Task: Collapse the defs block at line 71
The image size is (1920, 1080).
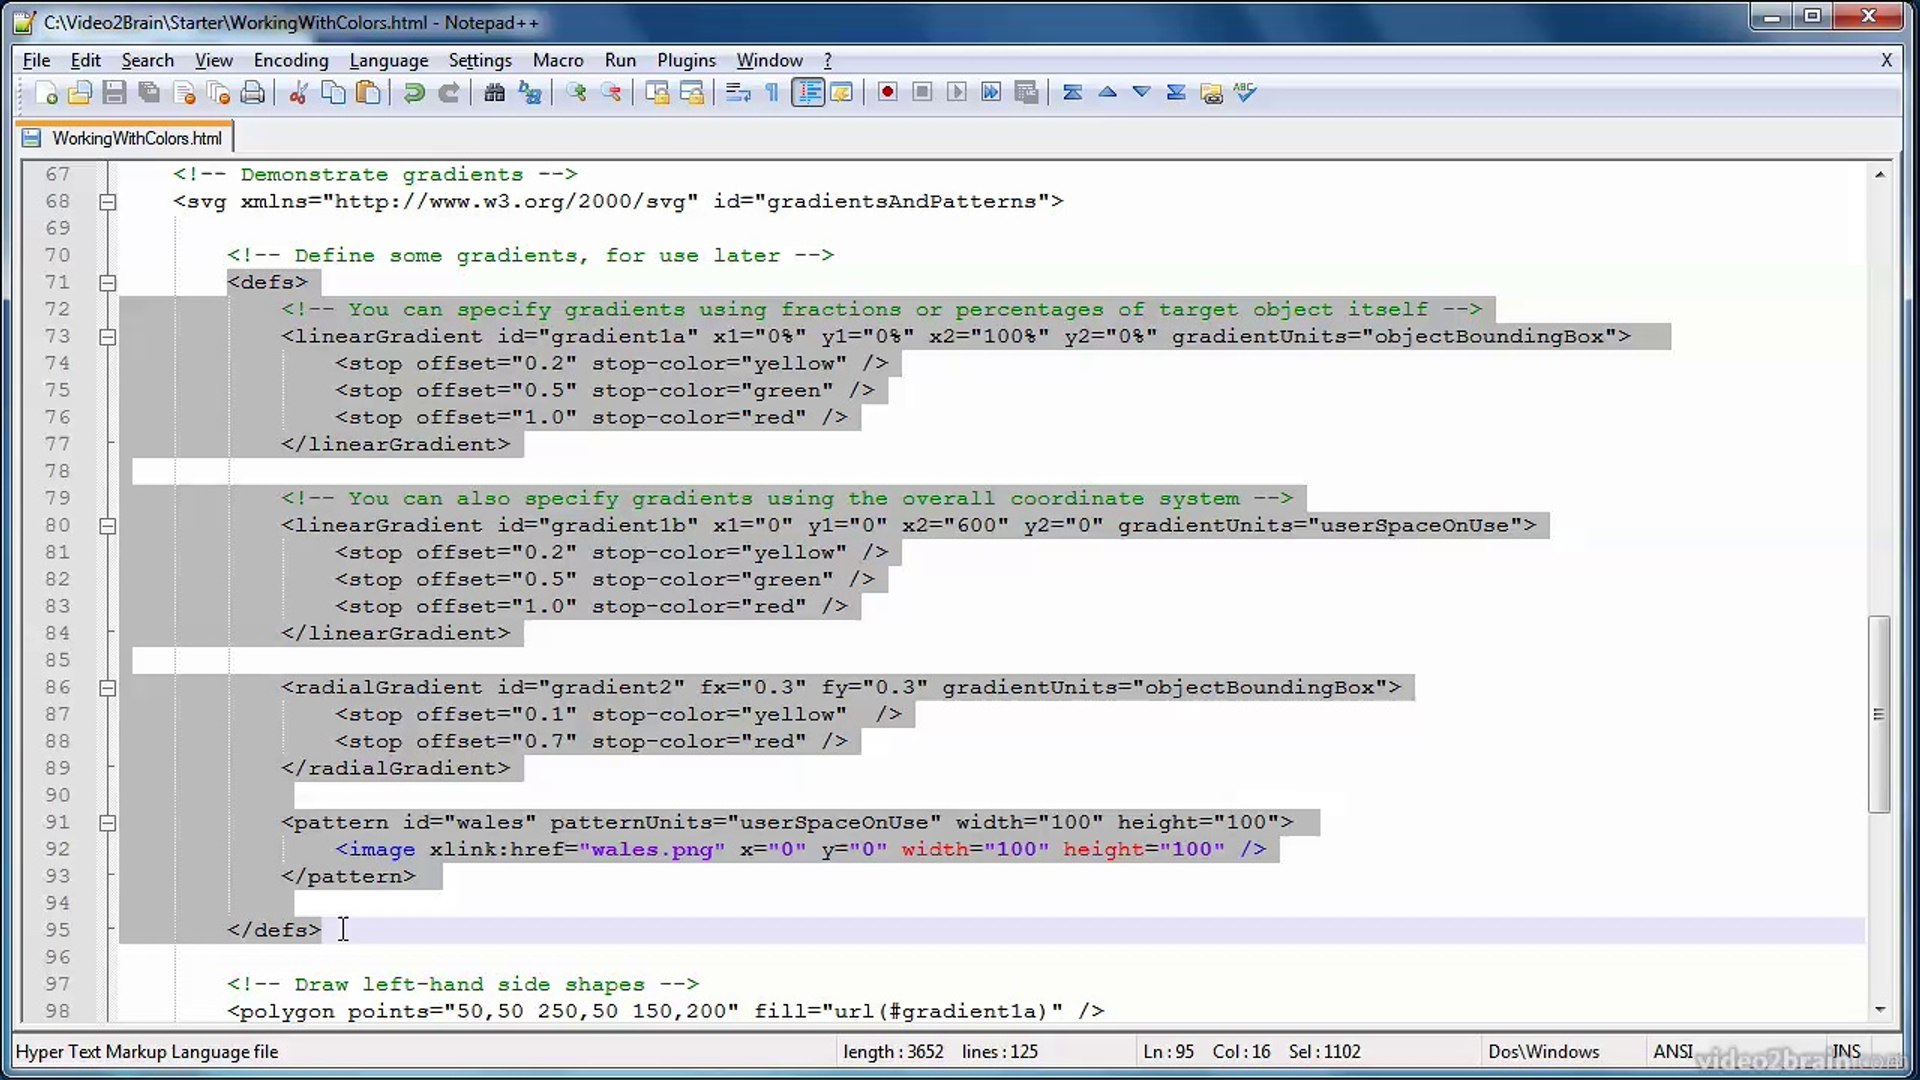Action: tap(107, 282)
